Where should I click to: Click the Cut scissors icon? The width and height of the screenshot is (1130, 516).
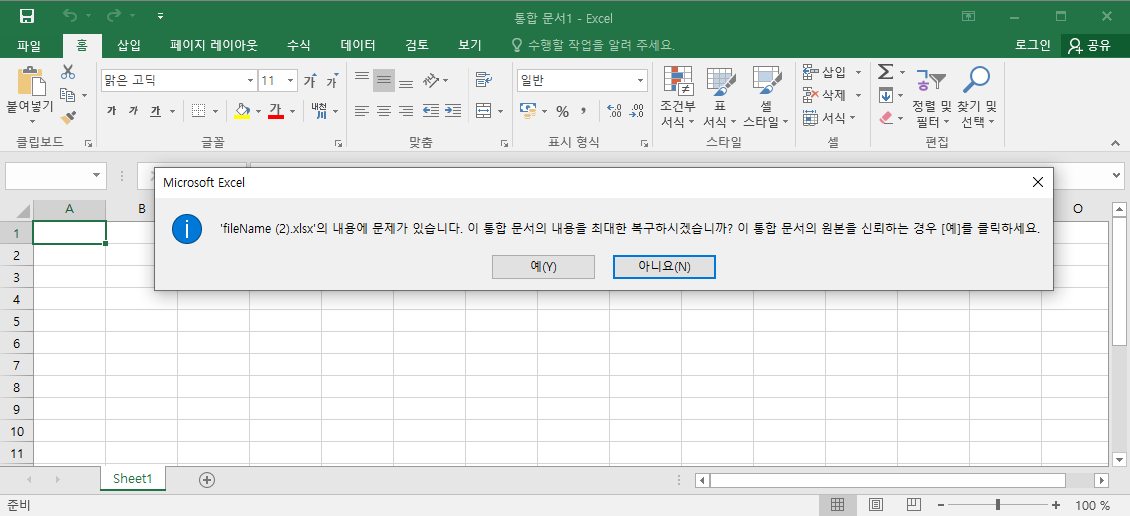(68, 72)
